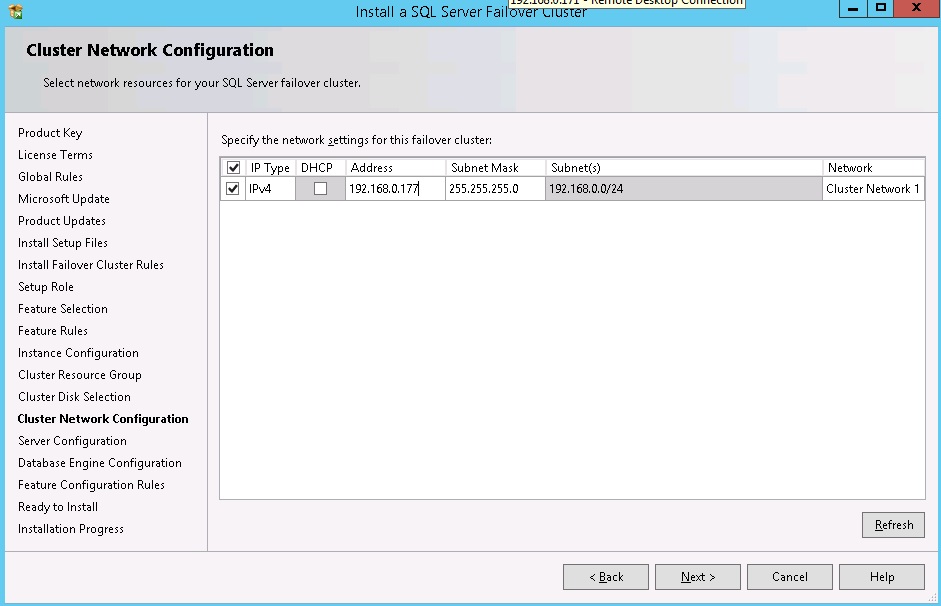Select Cluster Network Configuration step

tap(103, 419)
